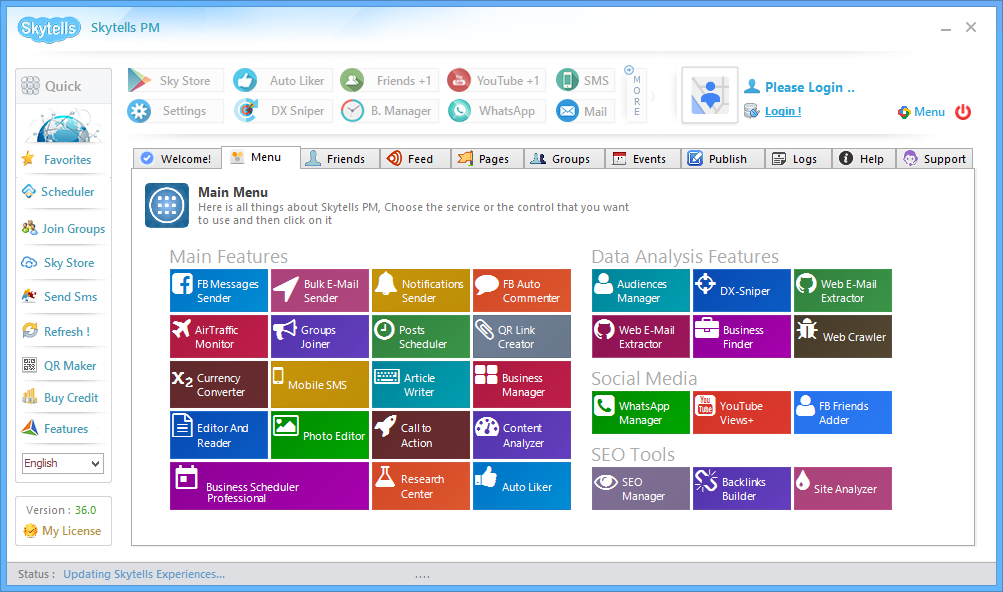The height and width of the screenshot is (592, 1003).
Task: Open the Events tab
Action: tap(642, 159)
